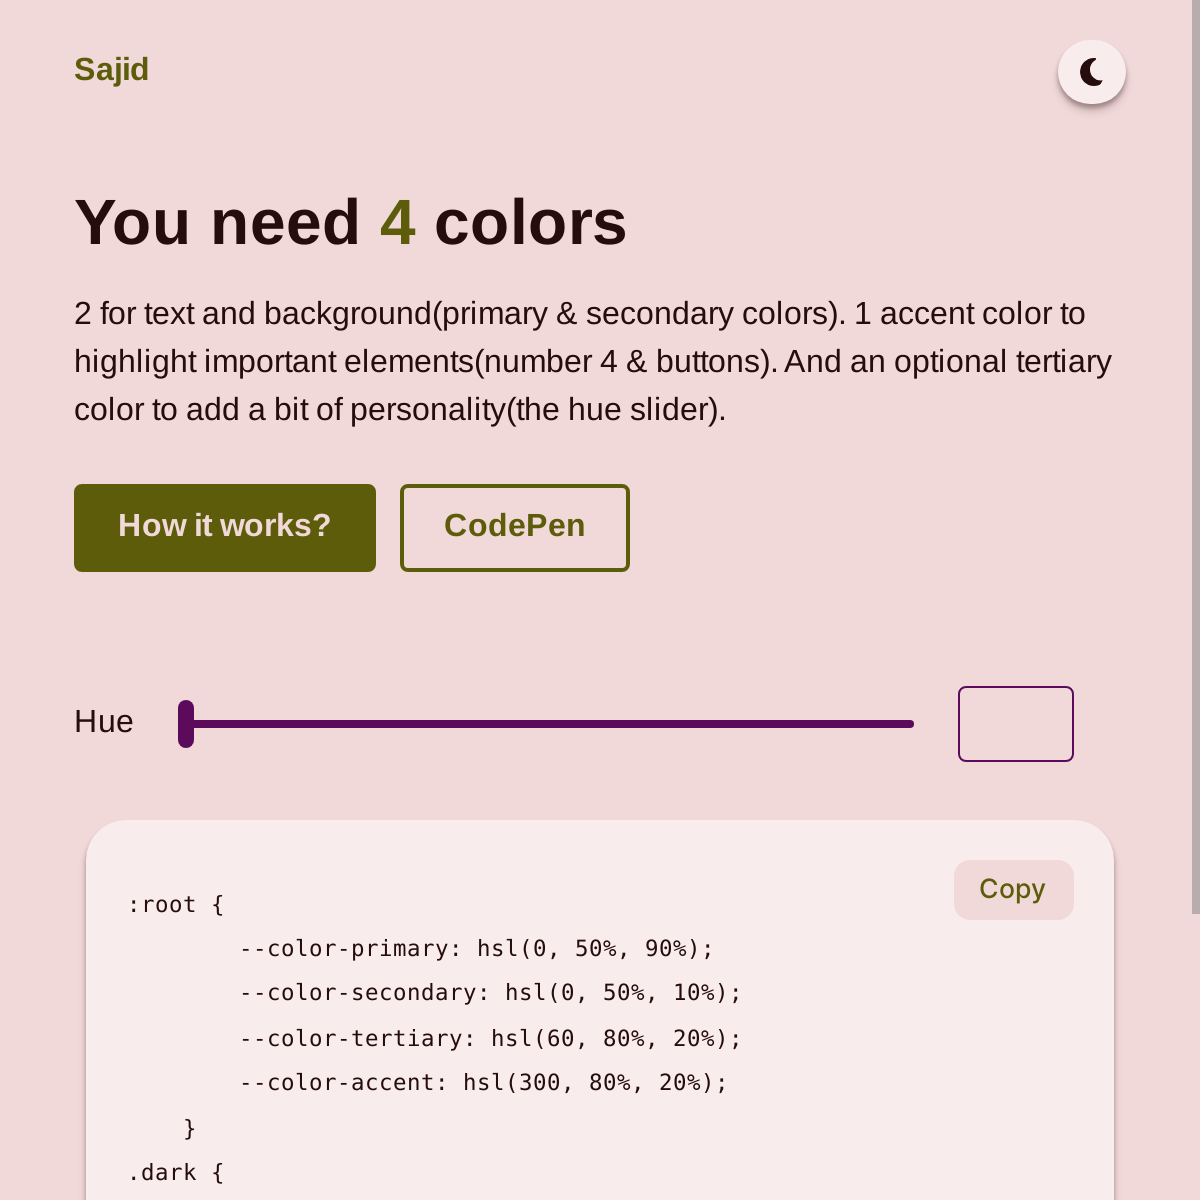Copy the CSS code with the Copy button
The width and height of the screenshot is (1200, 1200).
[x=1013, y=889]
